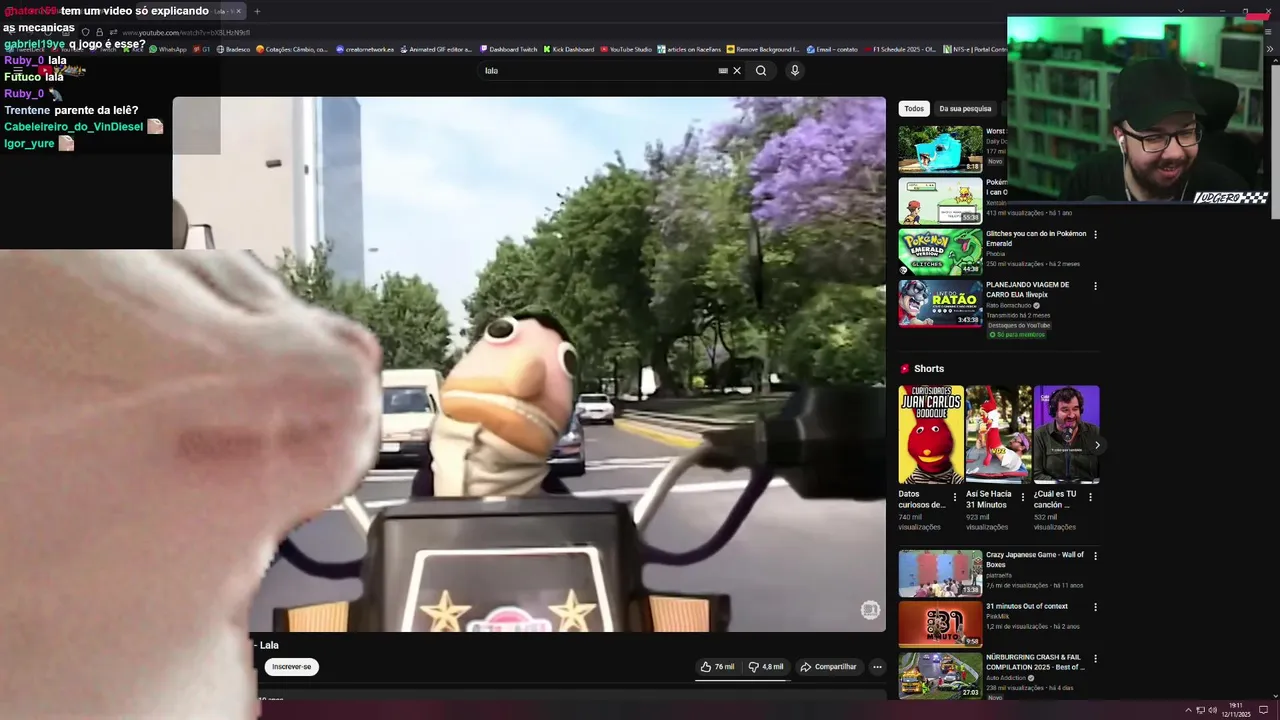Clear the search text with the X icon
This screenshot has height=720, width=1280.
pyautogui.click(x=737, y=71)
